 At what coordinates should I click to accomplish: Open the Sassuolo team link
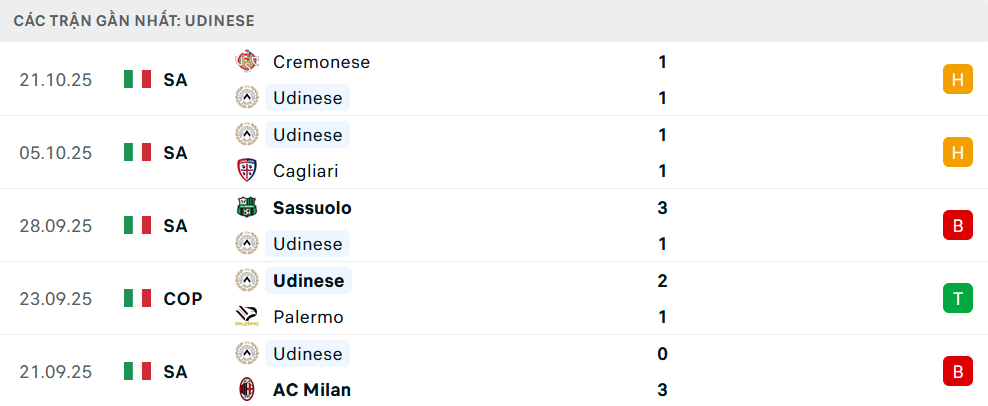[311, 208]
